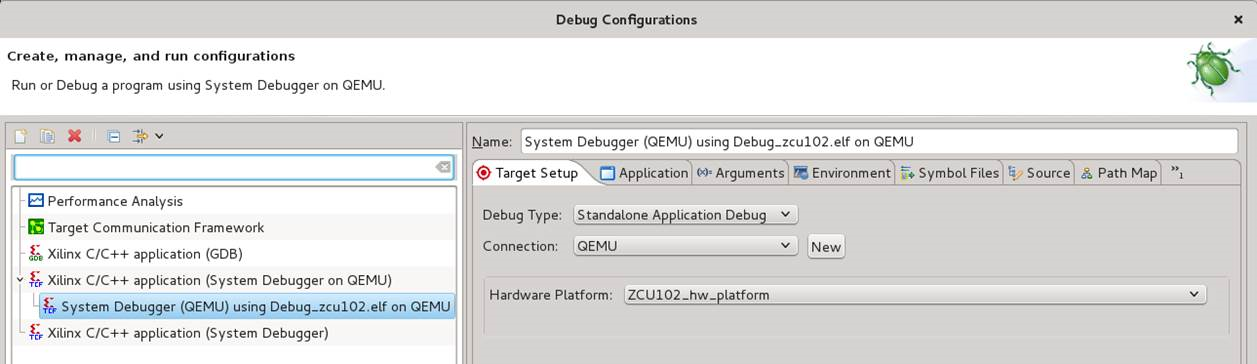Collapse Xilinx System Debugger on QEMU node
This screenshot has width=1257, height=364.
tap(20, 279)
